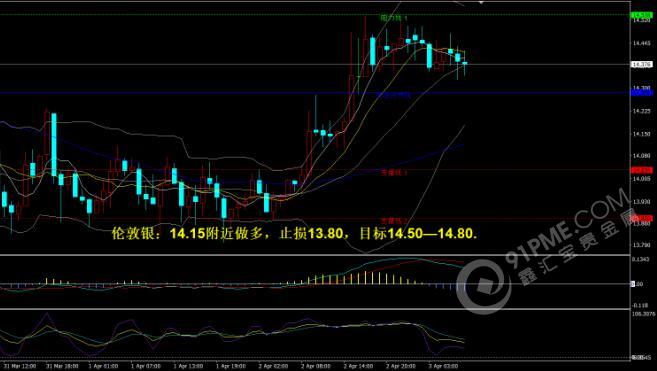
Task: Click the 2 Apr 14:00 time axis label
Action: pyautogui.click(x=359, y=366)
